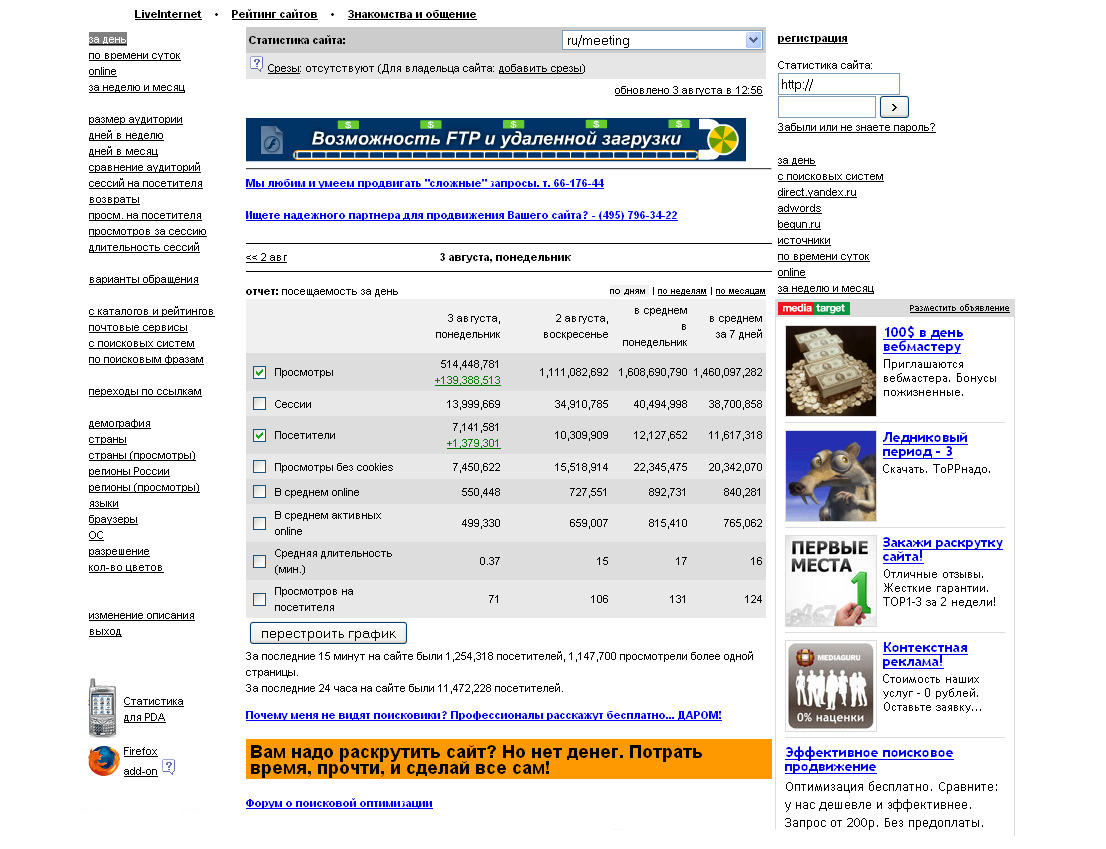
Task: Click the регистрация link
Action: [812, 38]
